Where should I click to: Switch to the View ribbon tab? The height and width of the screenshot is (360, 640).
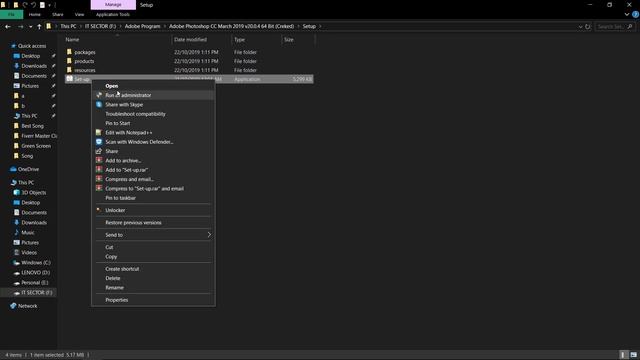79,14
